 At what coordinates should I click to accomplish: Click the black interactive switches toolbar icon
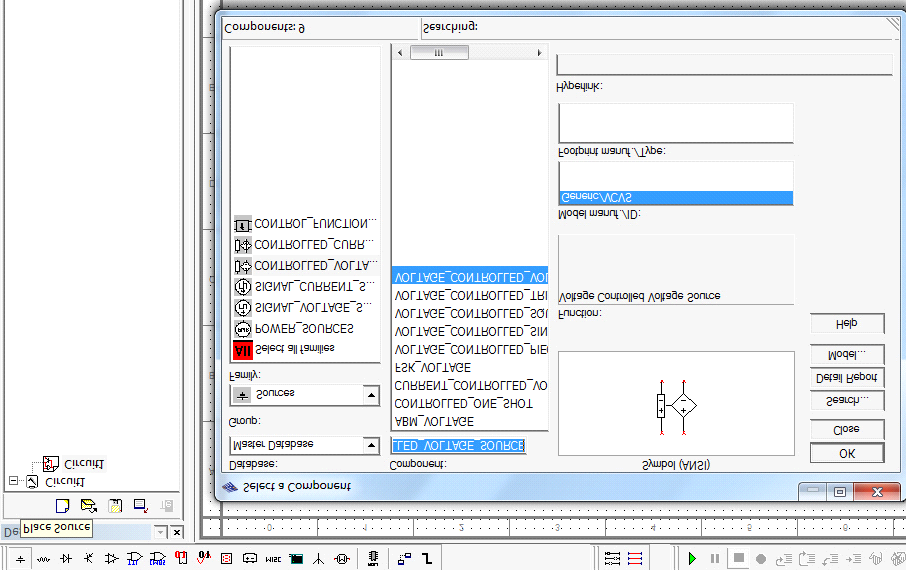click(612, 559)
